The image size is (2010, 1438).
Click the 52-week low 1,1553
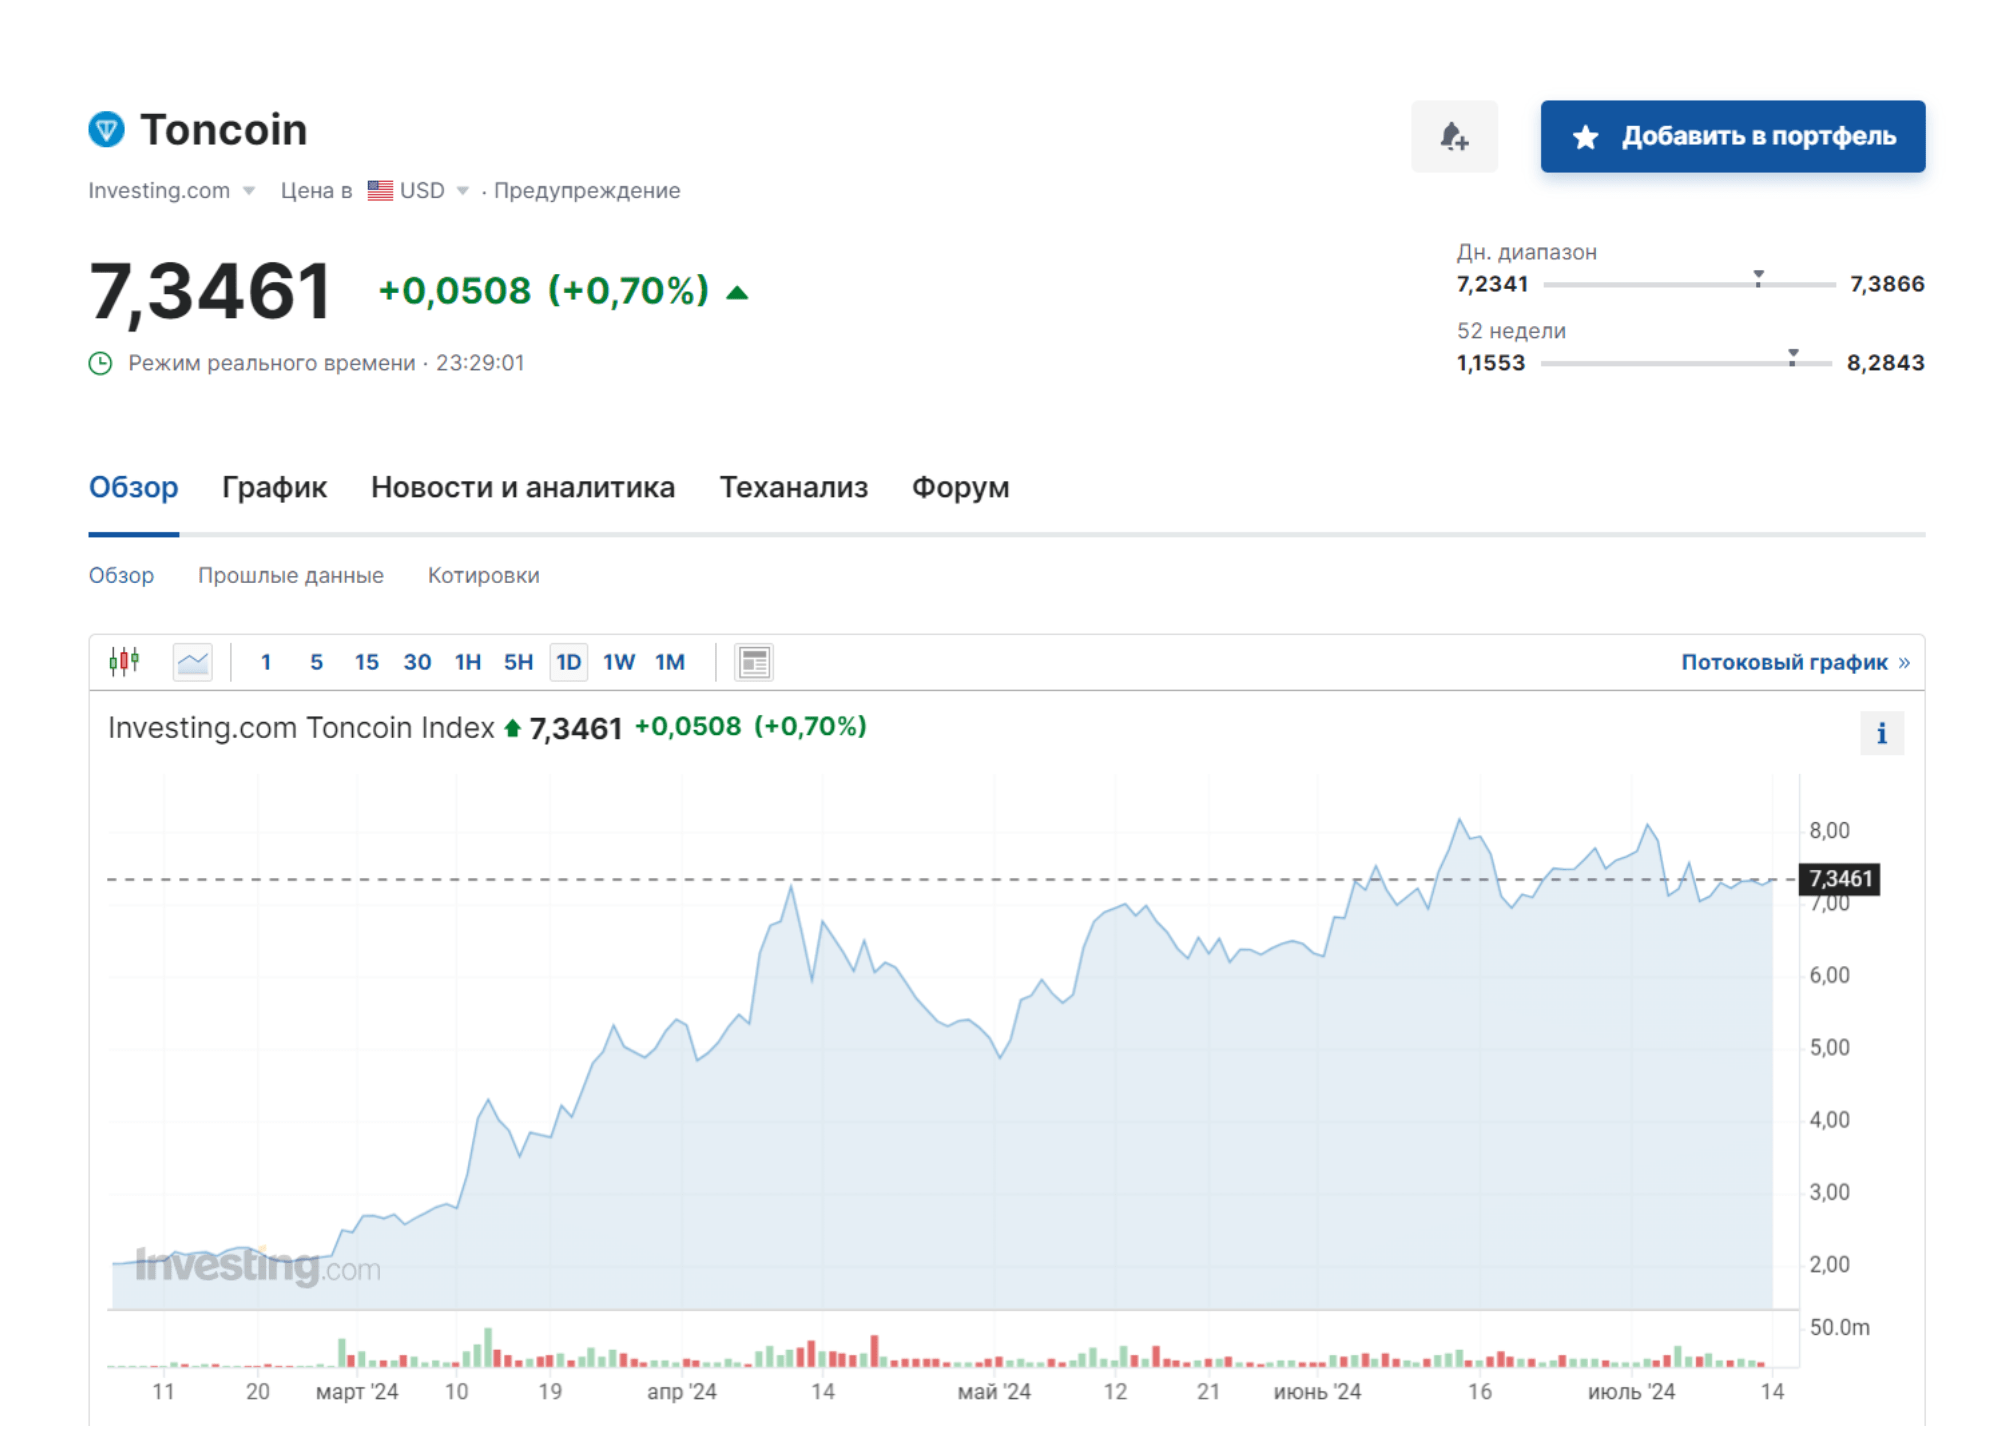(1490, 363)
